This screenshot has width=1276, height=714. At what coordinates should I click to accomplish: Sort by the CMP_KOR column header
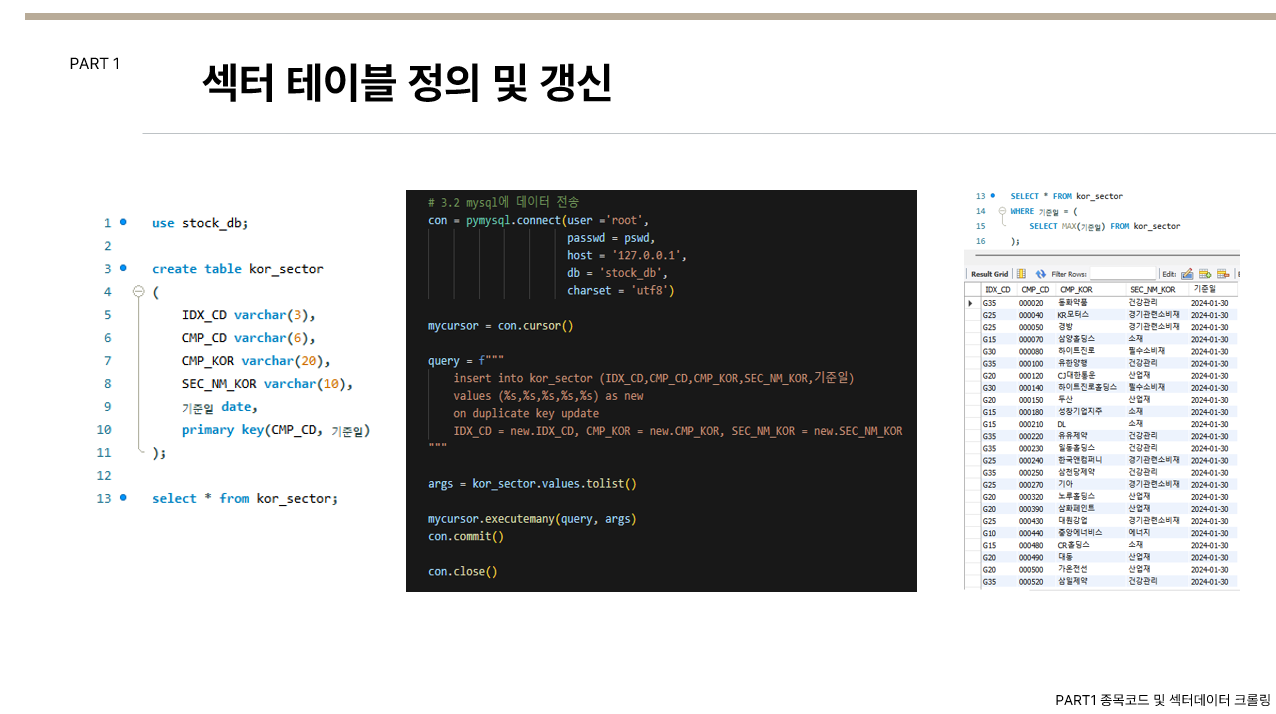[x=1090, y=289]
